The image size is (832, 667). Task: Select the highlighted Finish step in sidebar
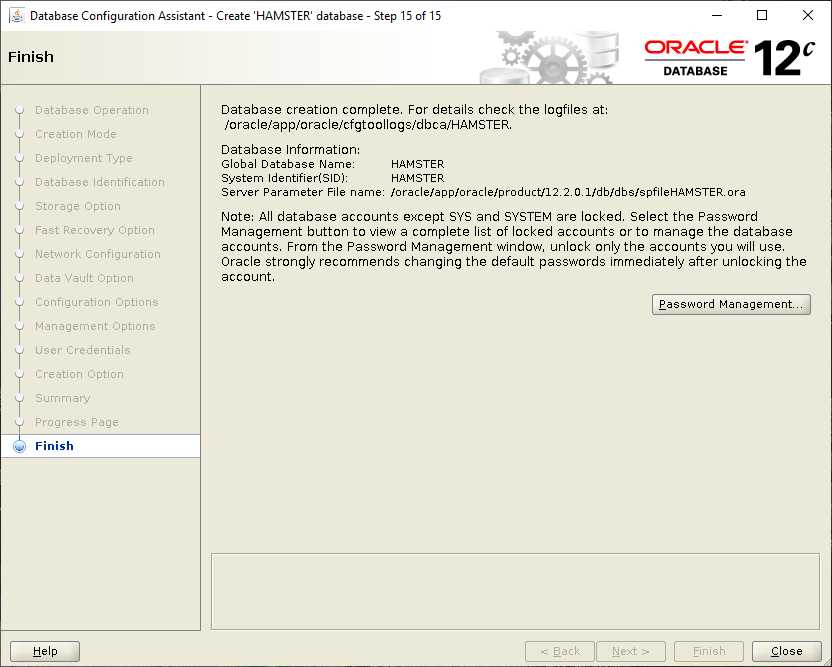coord(100,446)
